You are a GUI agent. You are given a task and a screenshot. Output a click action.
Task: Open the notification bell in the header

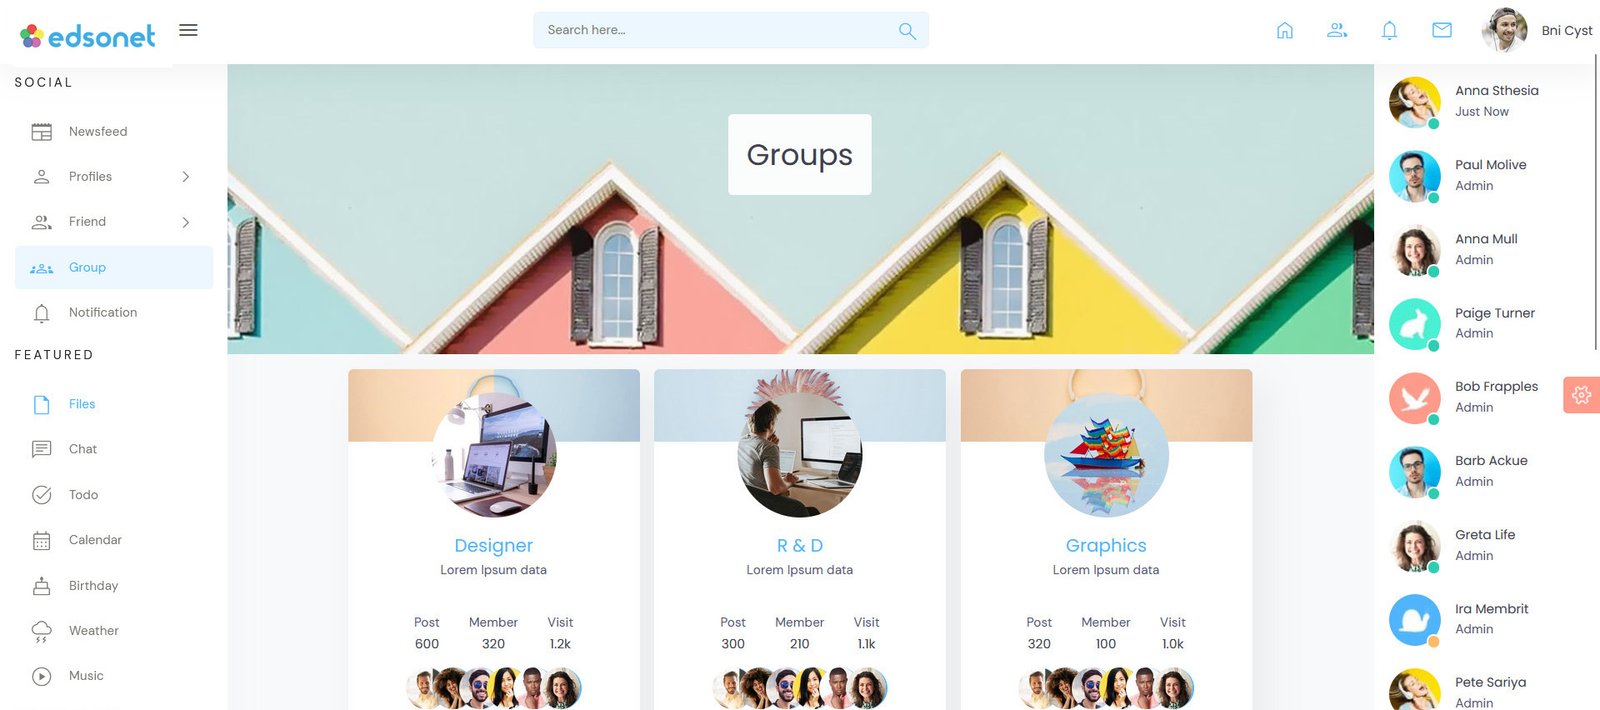(1389, 31)
